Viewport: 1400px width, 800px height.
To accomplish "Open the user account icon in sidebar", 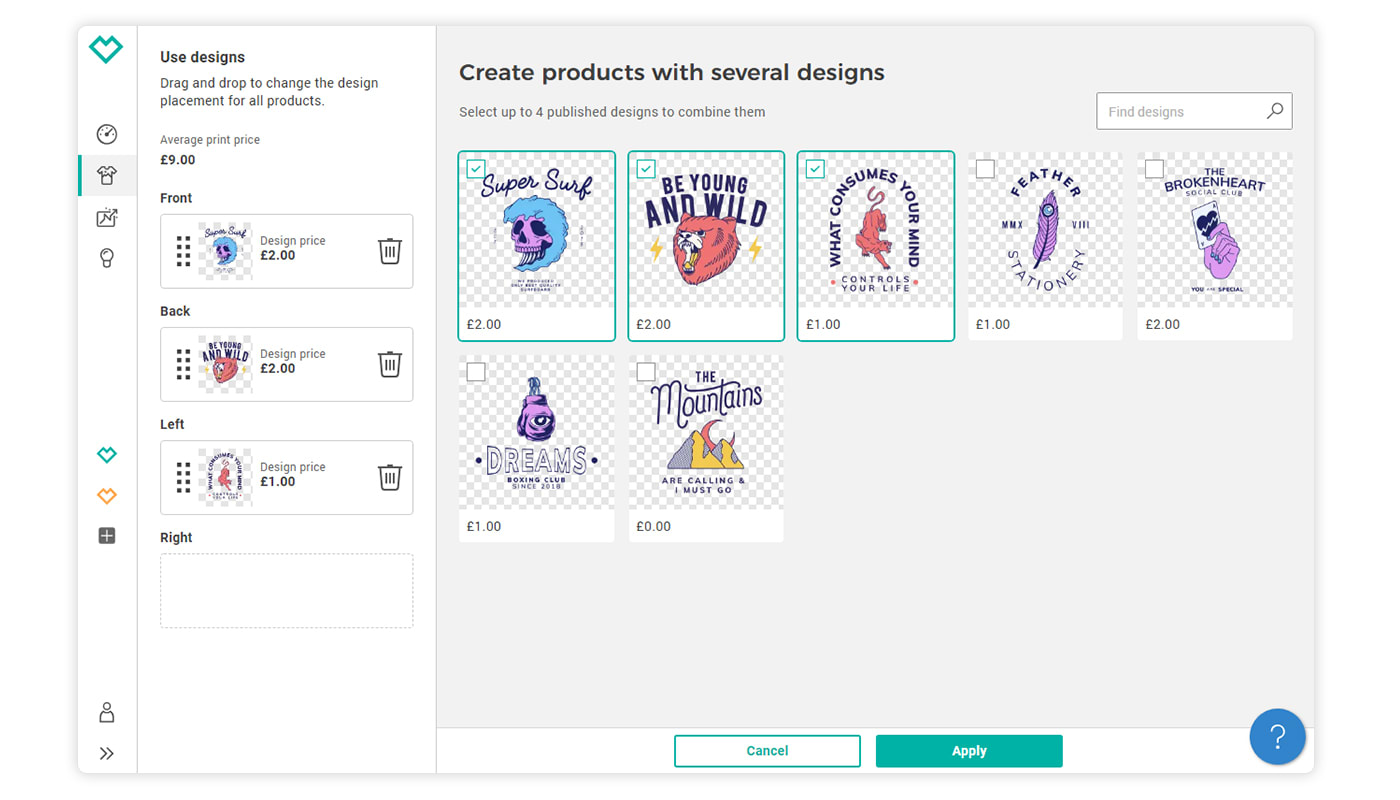I will [x=107, y=712].
